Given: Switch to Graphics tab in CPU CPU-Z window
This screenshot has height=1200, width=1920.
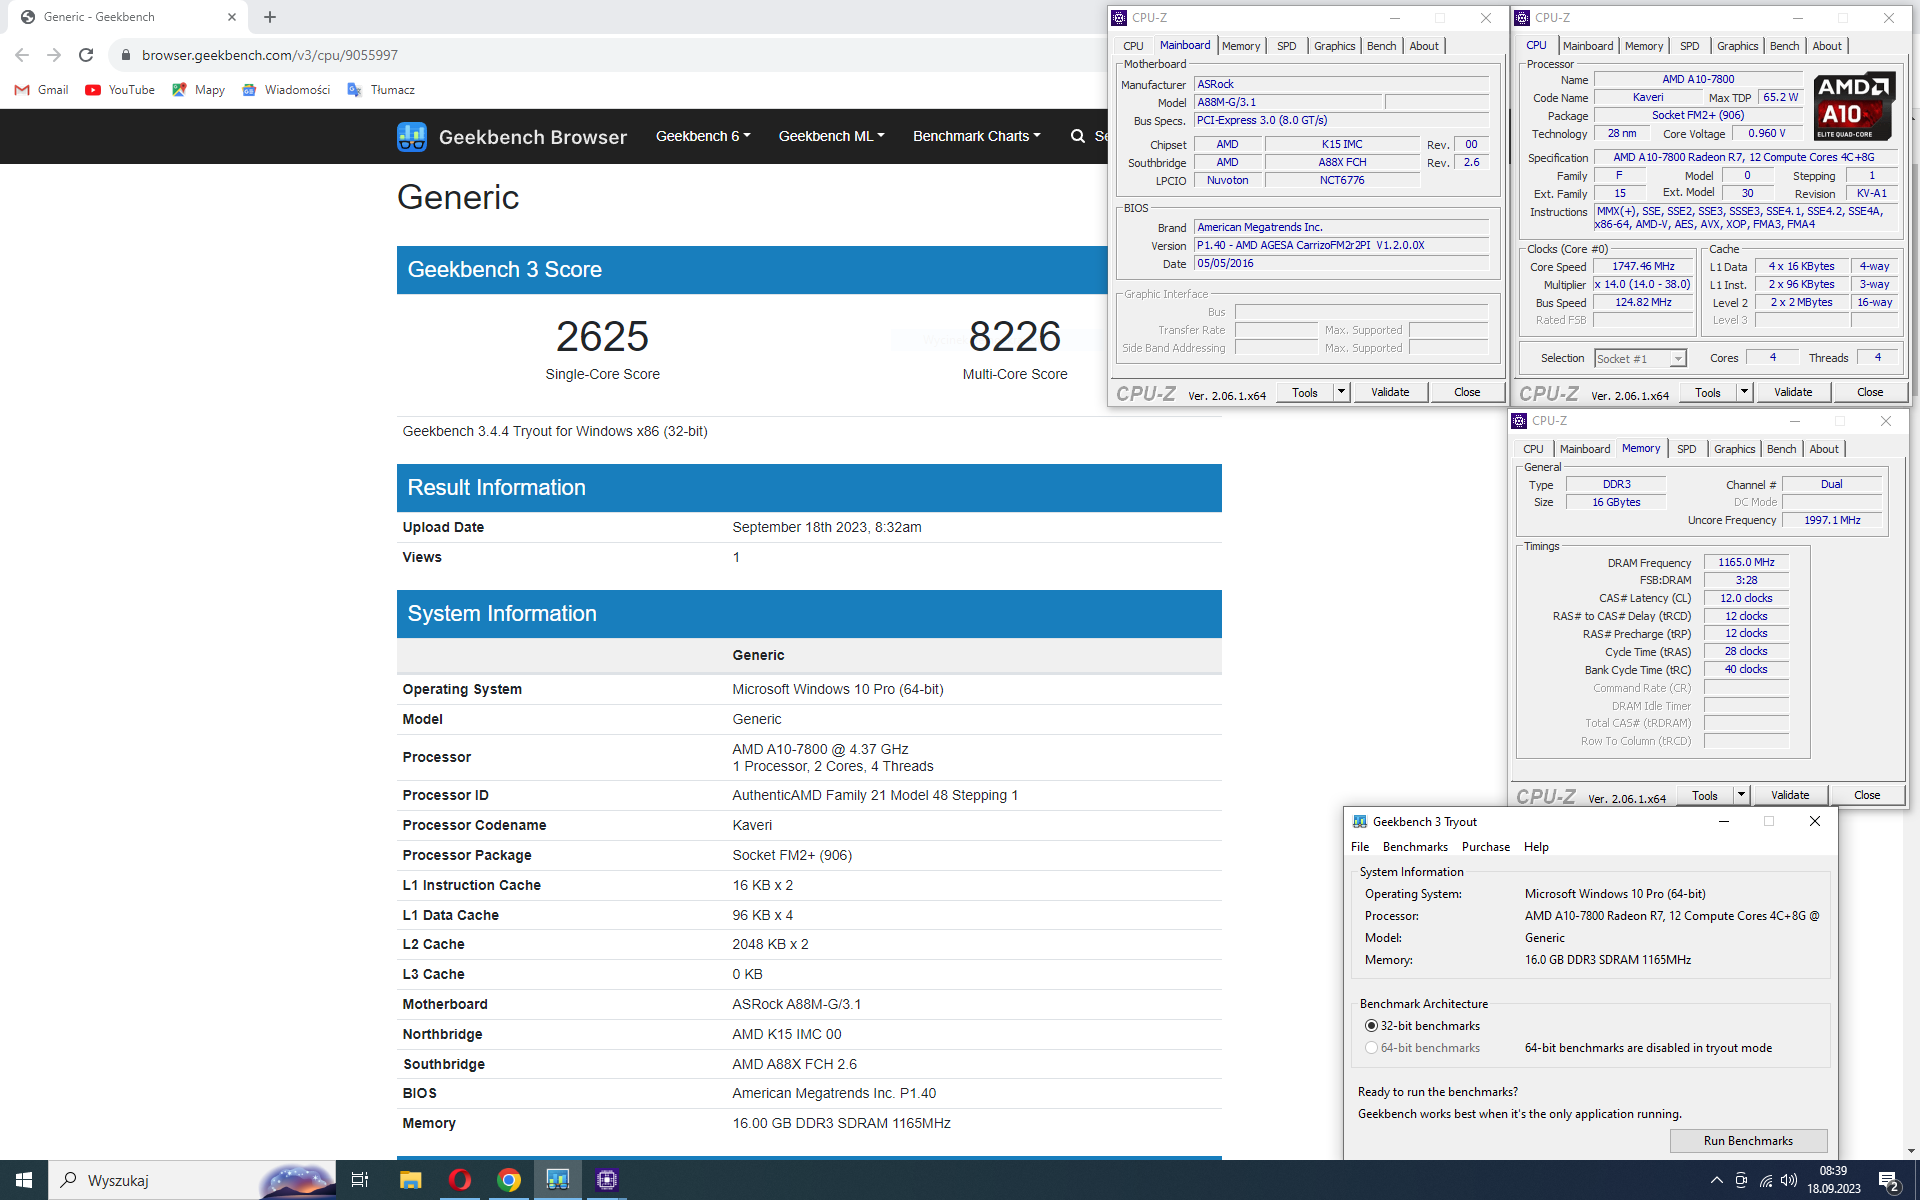Looking at the screenshot, I should [1737, 46].
